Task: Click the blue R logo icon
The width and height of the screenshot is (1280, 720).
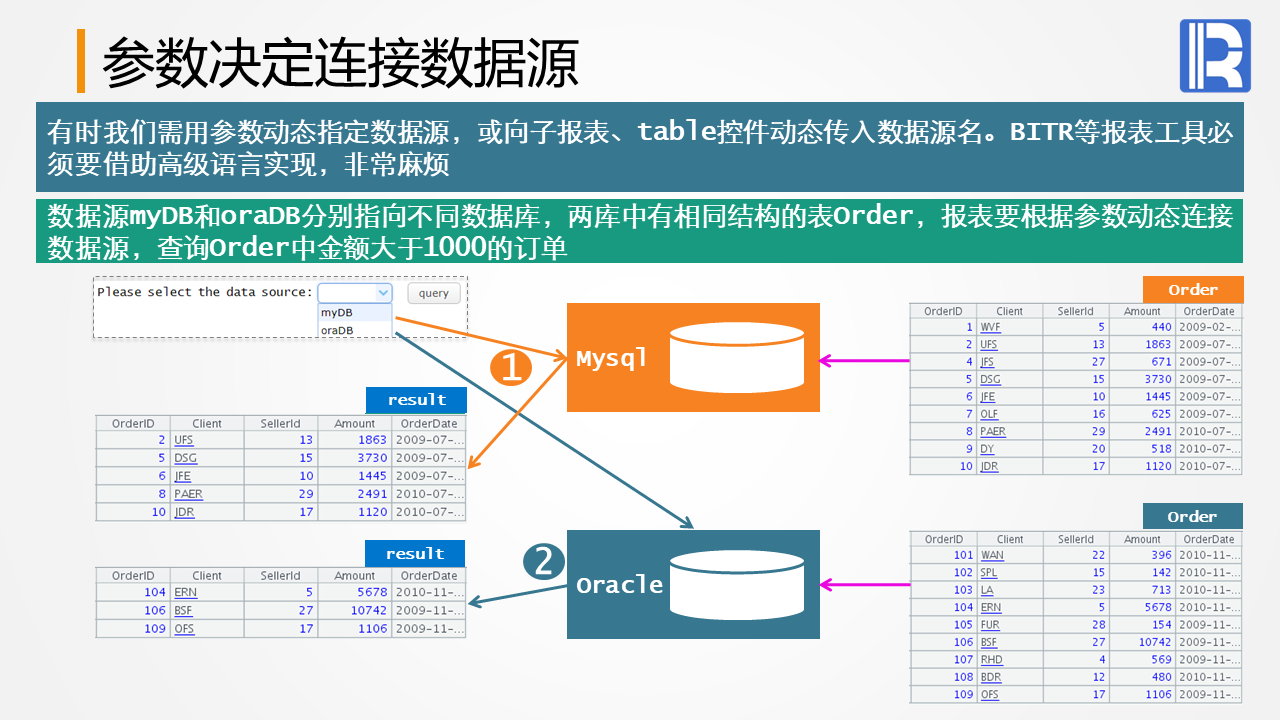Action: pyautogui.click(x=1215, y=56)
